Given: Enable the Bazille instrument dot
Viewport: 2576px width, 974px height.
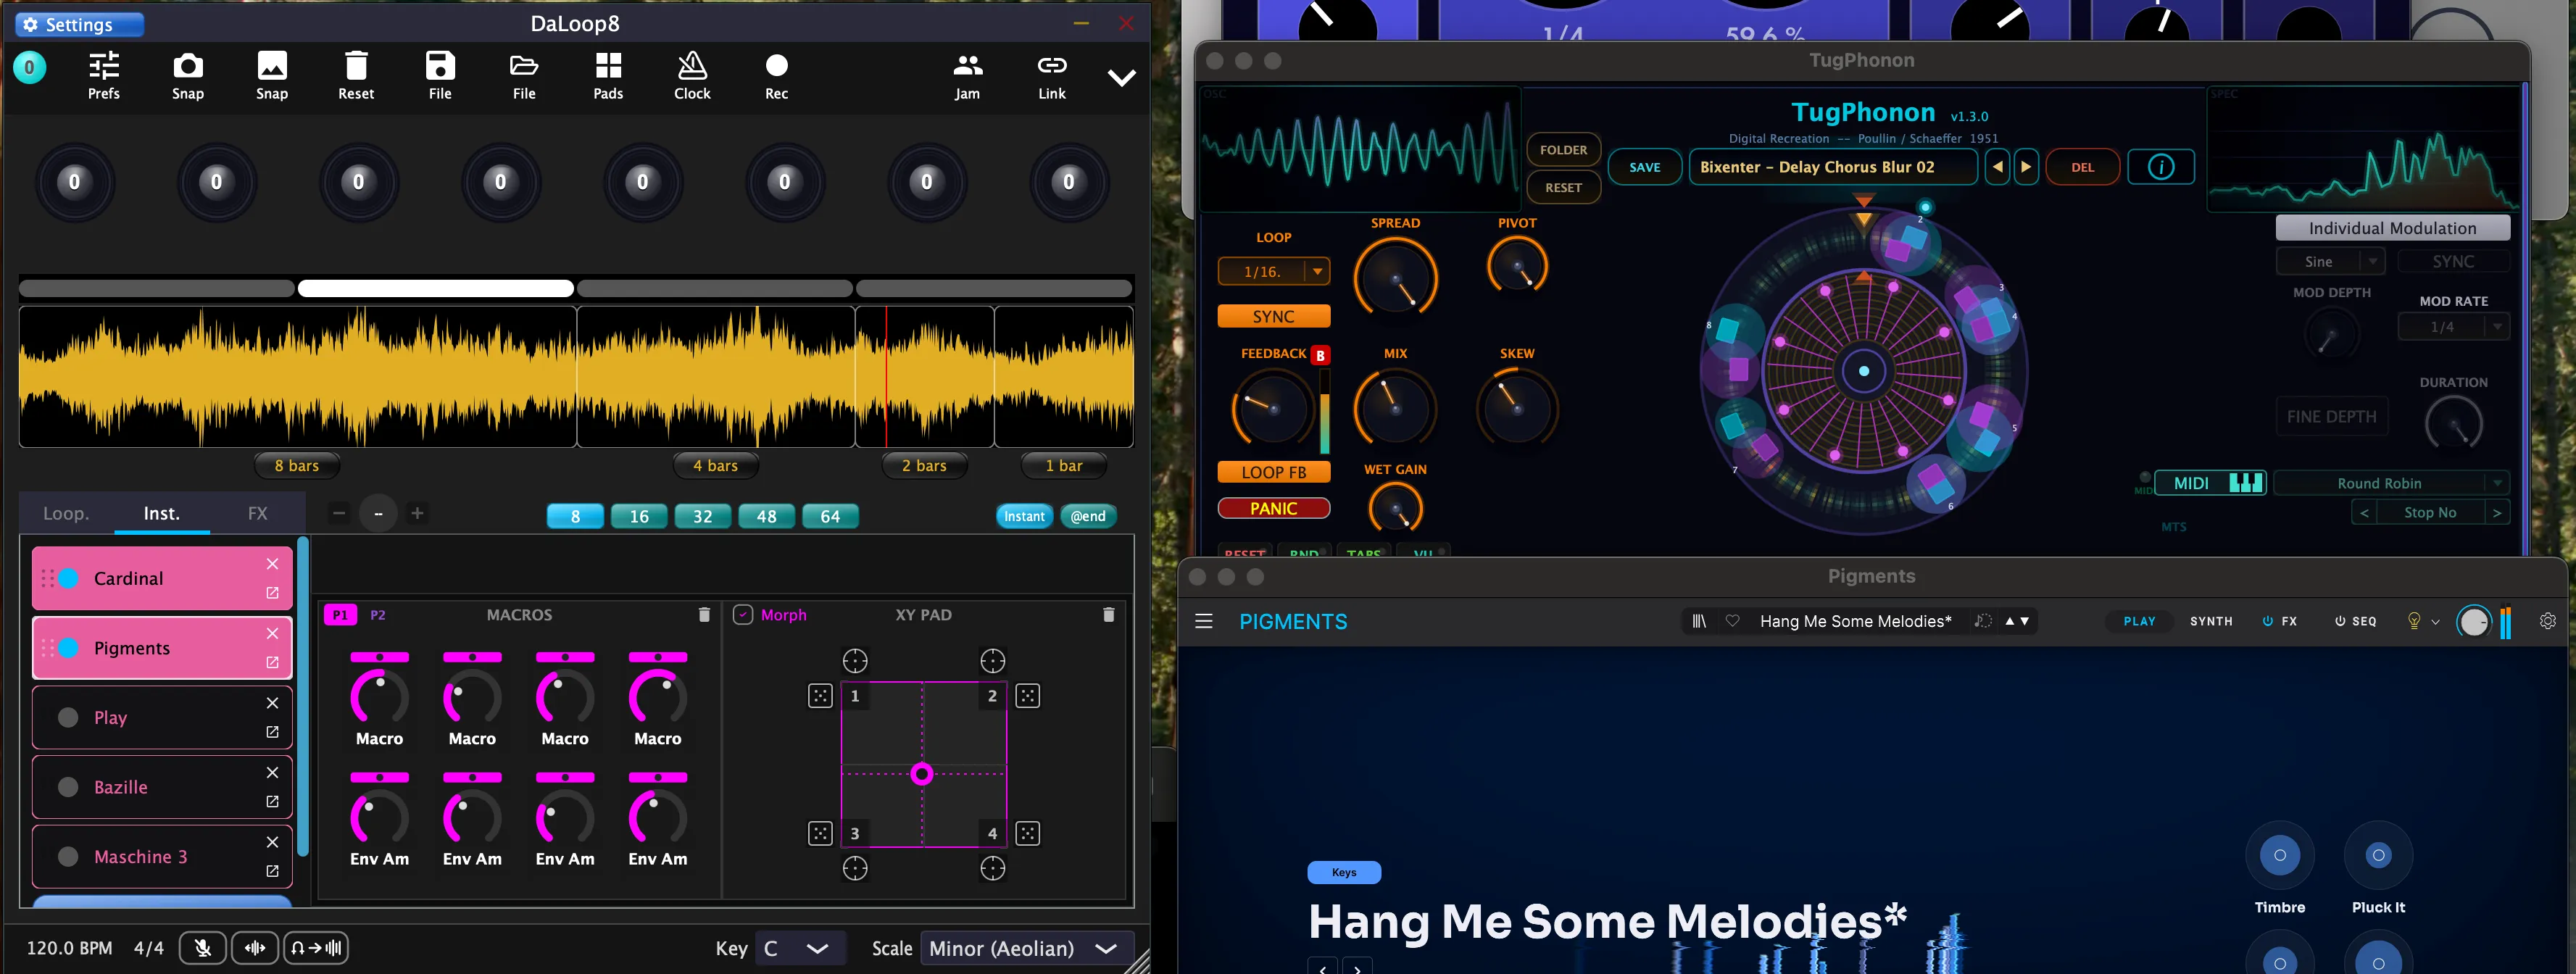Looking at the screenshot, I should click(x=68, y=787).
